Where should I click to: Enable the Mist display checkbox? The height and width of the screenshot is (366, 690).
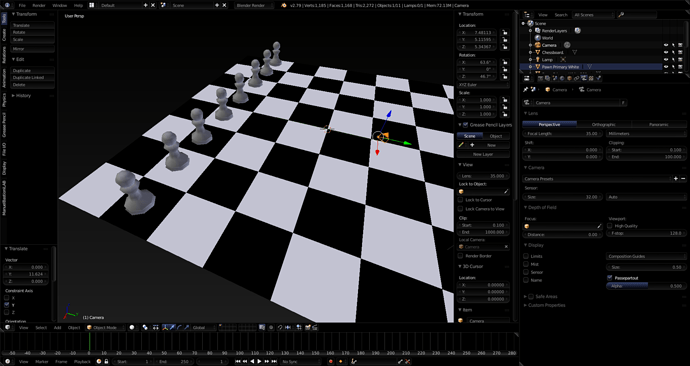[526, 264]
